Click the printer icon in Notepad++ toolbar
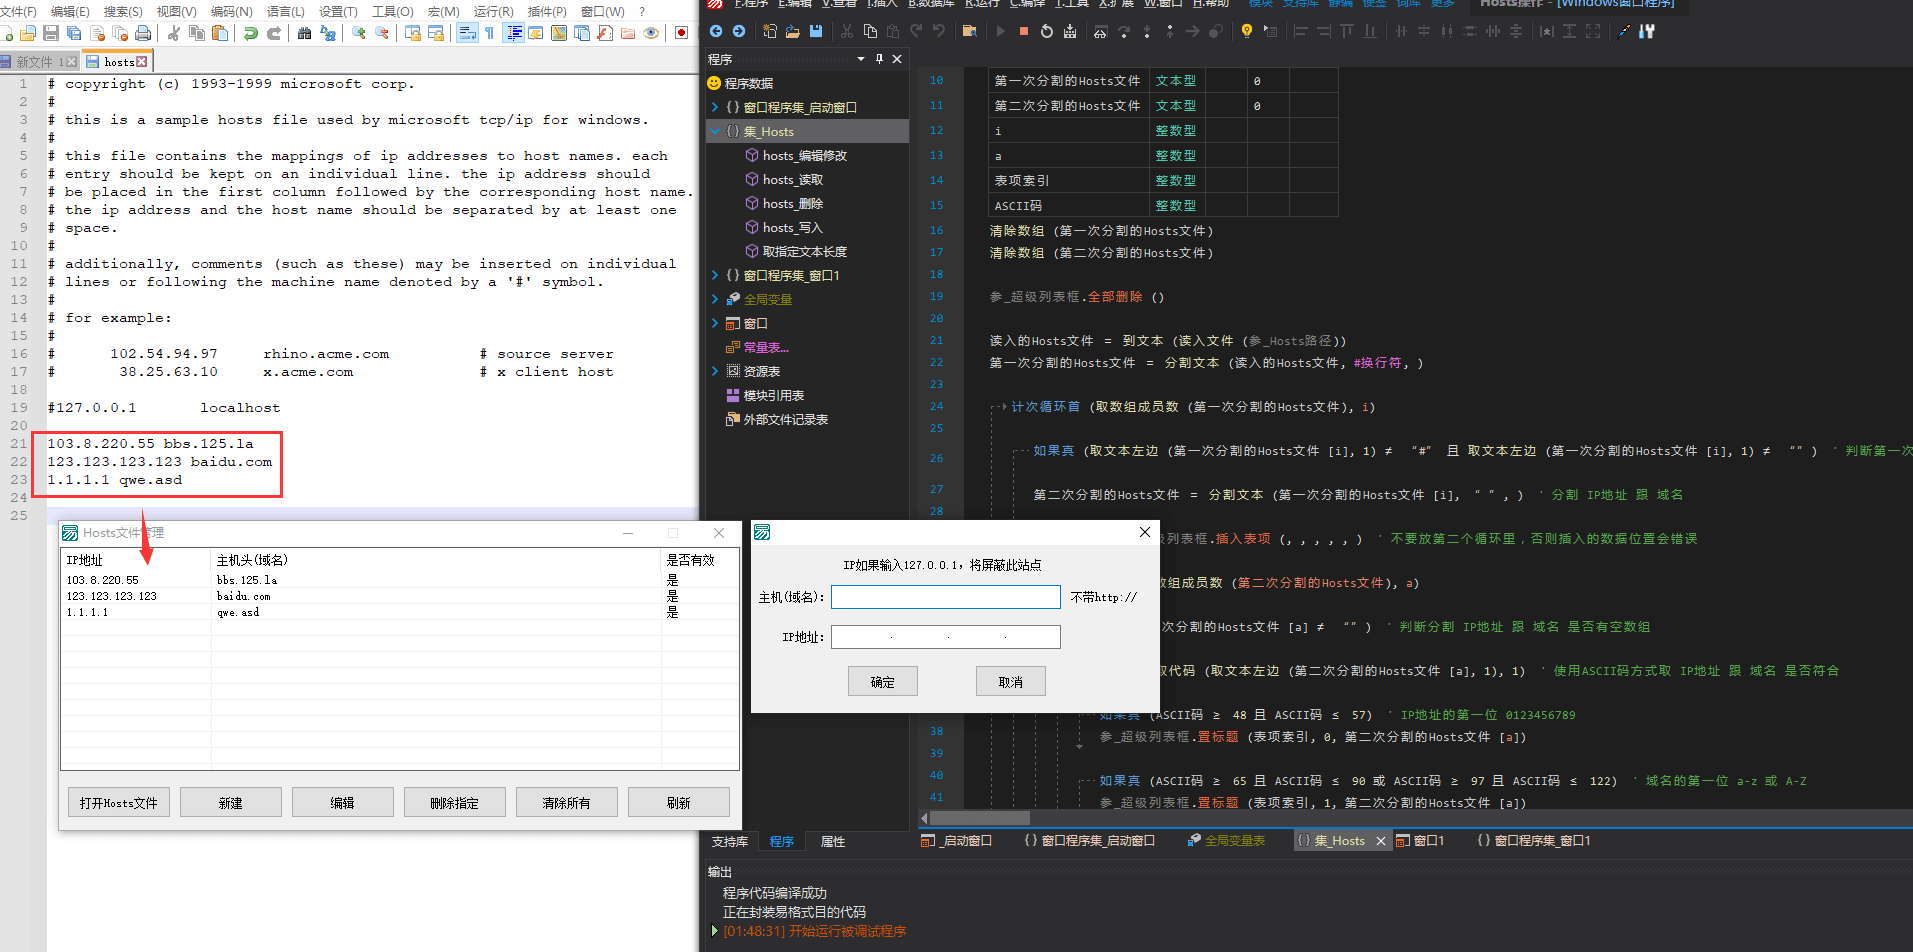Screen dimensions: 1913x952 143,33
